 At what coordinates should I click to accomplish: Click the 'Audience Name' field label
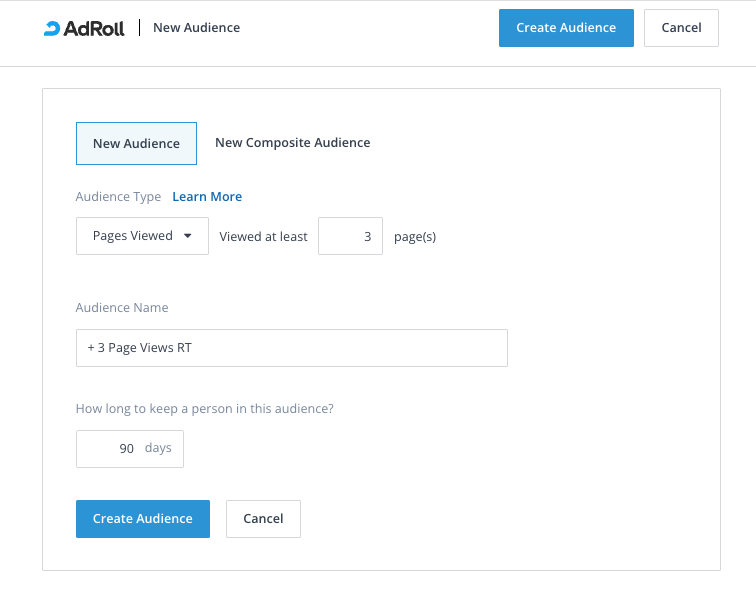click(122, 308)
